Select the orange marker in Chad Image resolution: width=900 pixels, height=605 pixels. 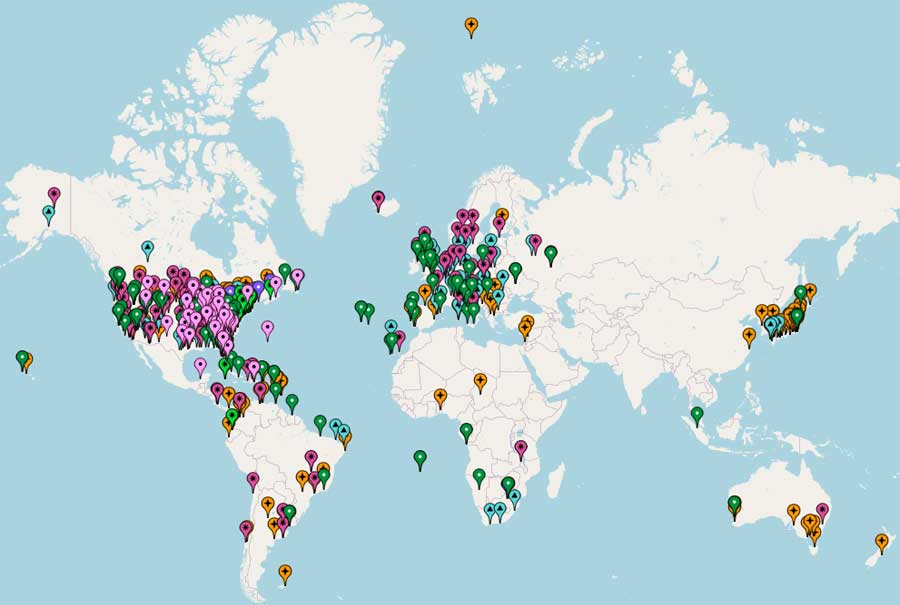click(480, 381)
